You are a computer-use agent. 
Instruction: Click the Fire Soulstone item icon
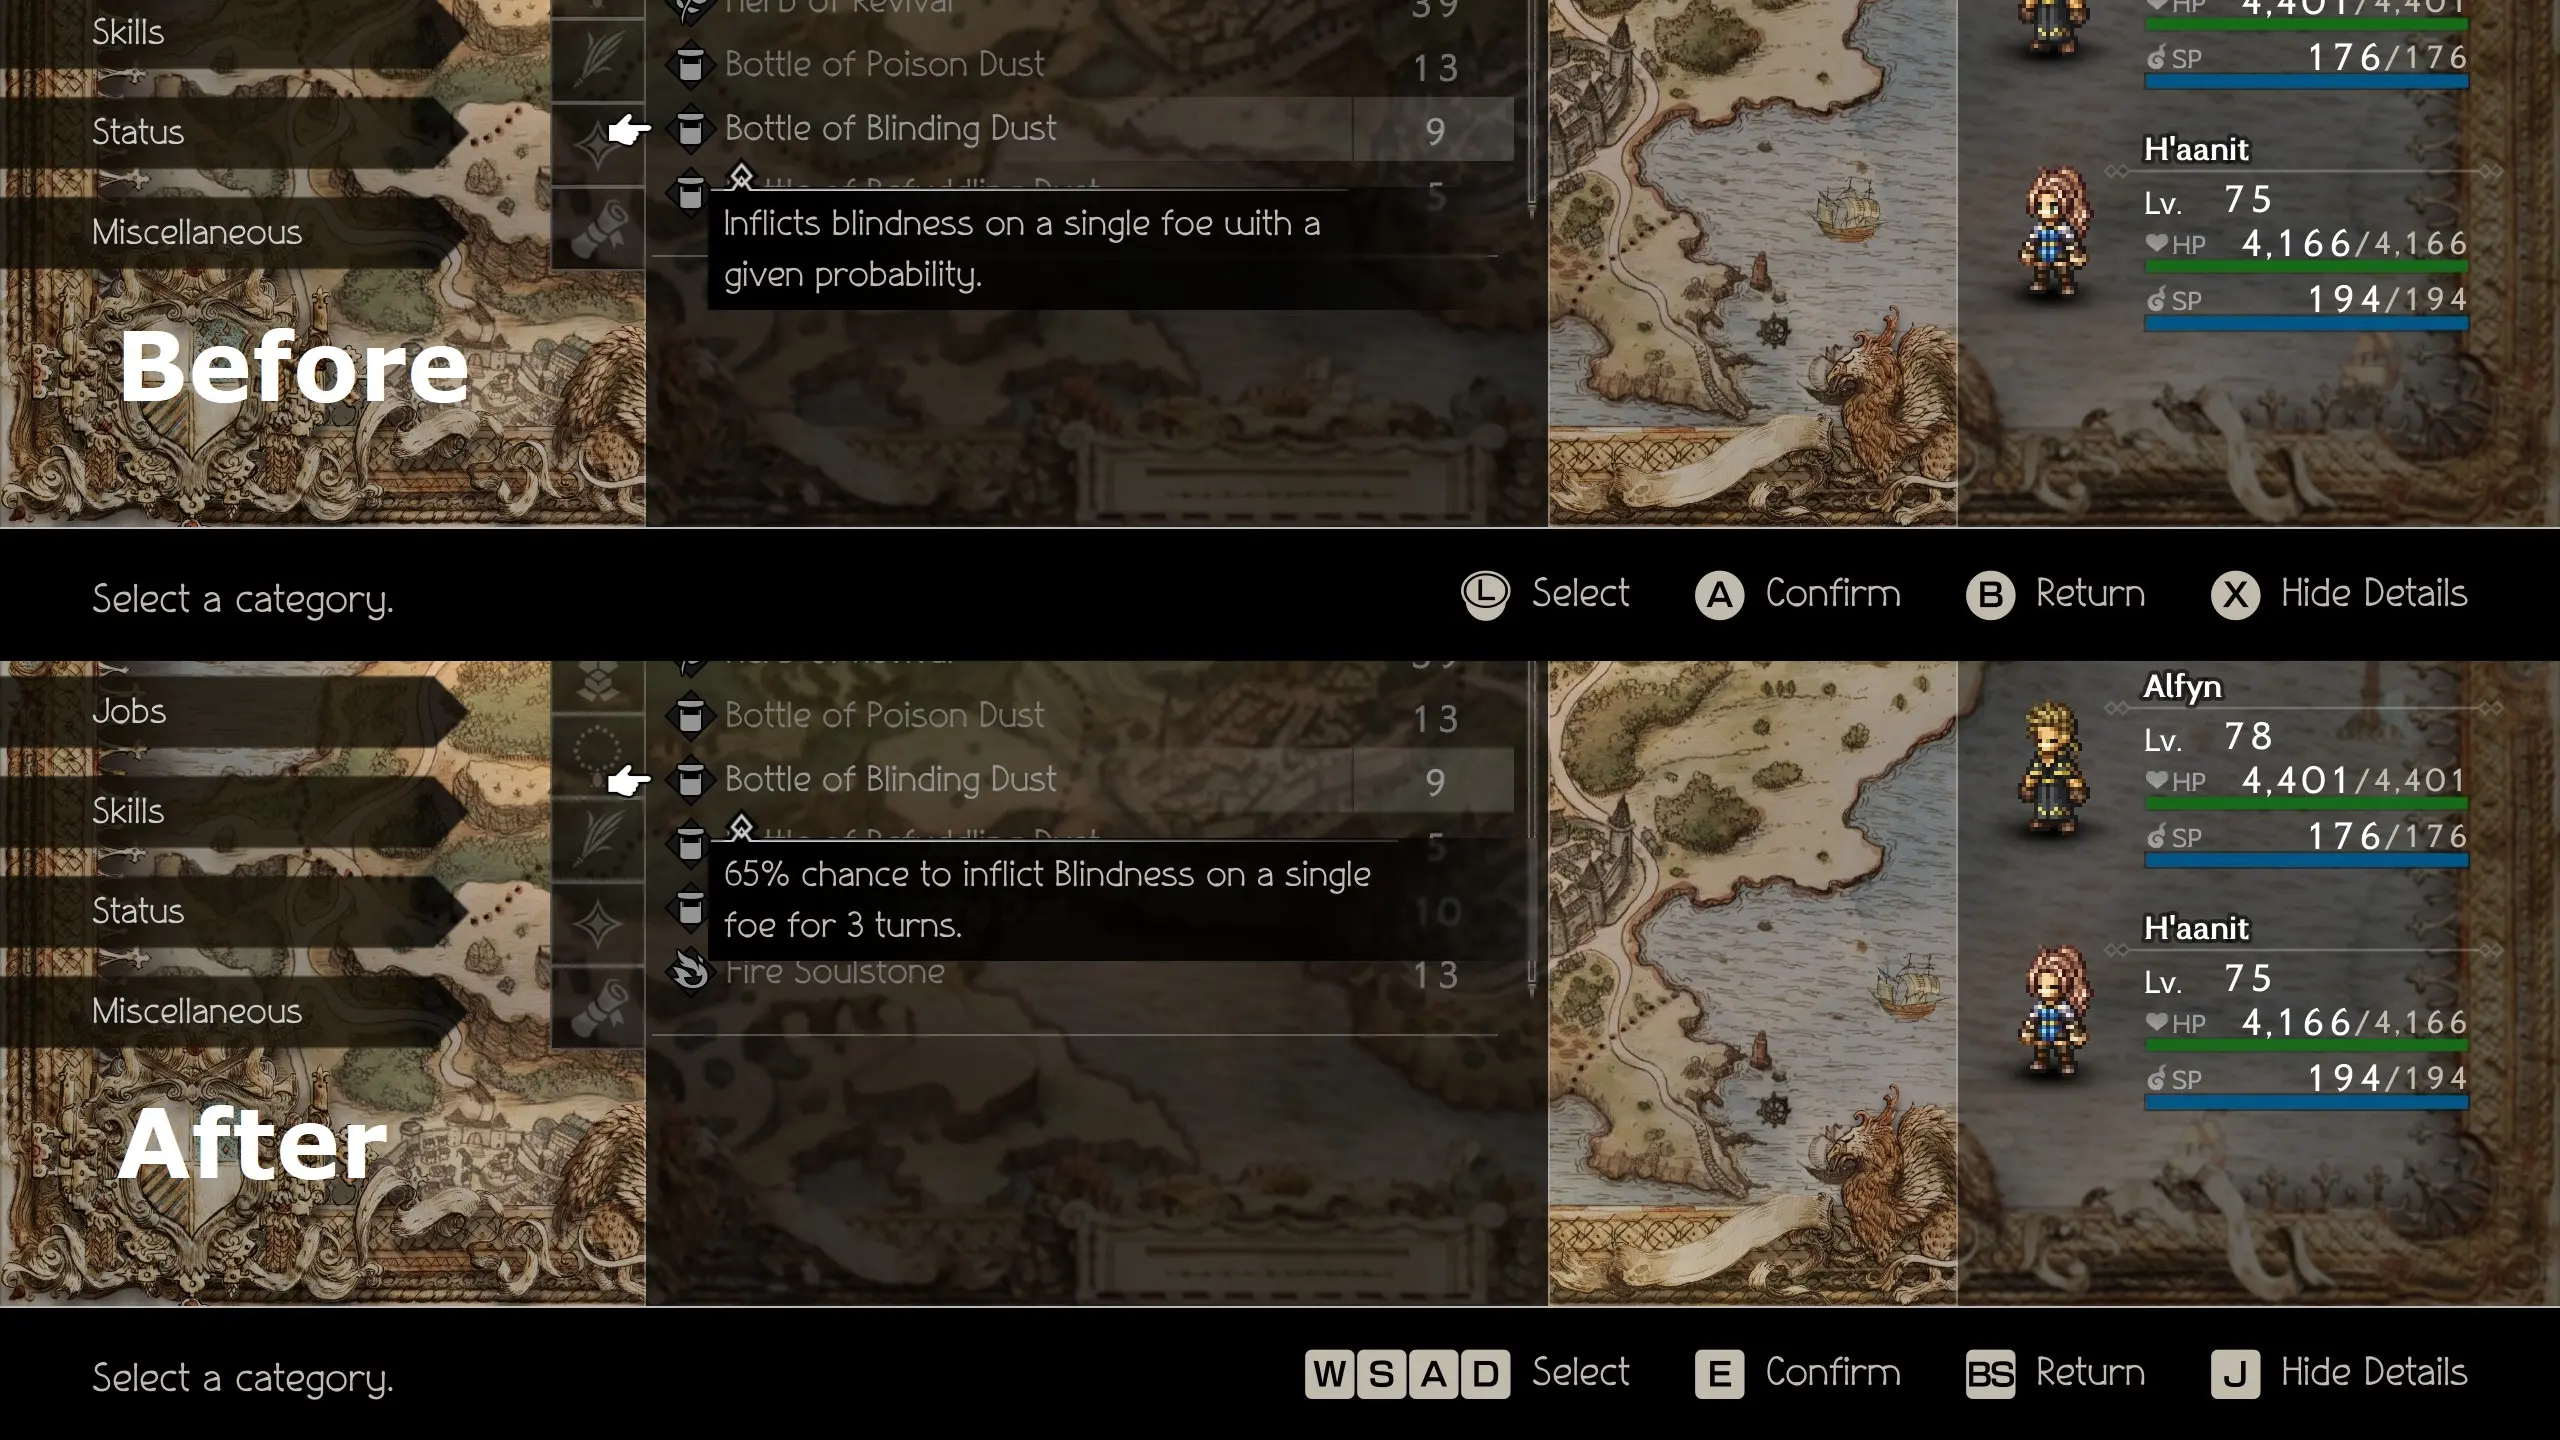coord(689,972)
